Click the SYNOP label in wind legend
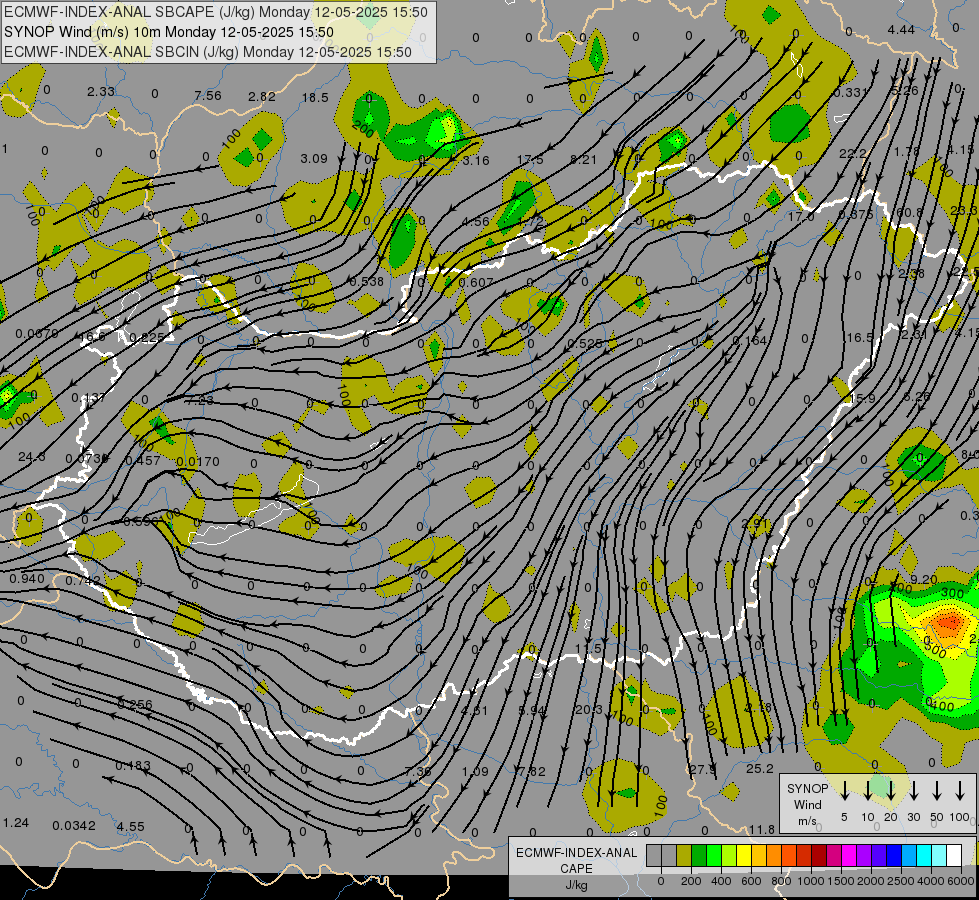This screenshot has height=900, width=979. tap(807, 788)
